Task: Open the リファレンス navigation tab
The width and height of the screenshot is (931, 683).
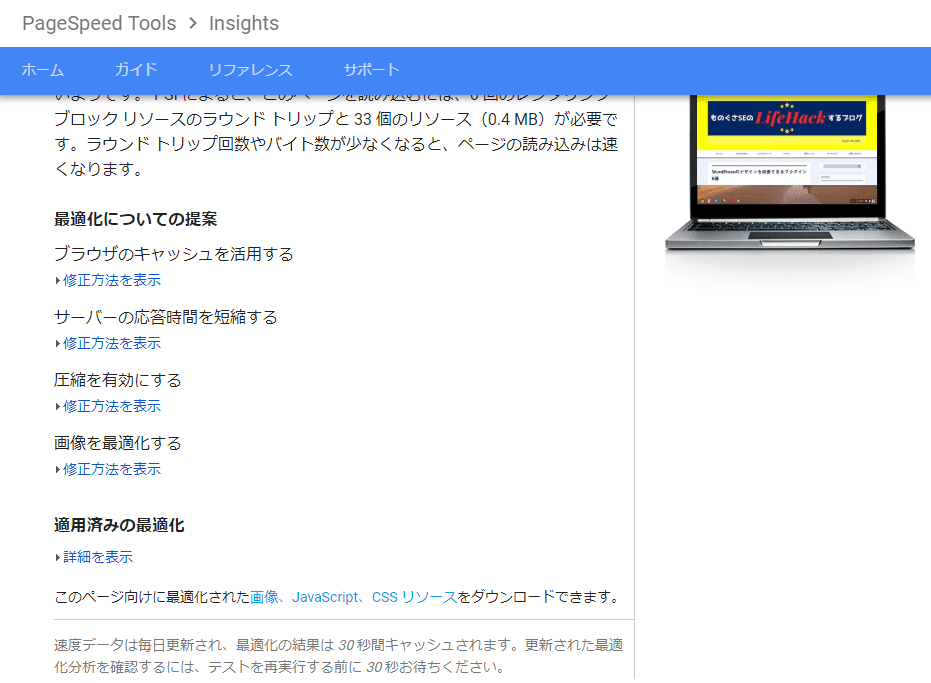Action: click(251, 70)
